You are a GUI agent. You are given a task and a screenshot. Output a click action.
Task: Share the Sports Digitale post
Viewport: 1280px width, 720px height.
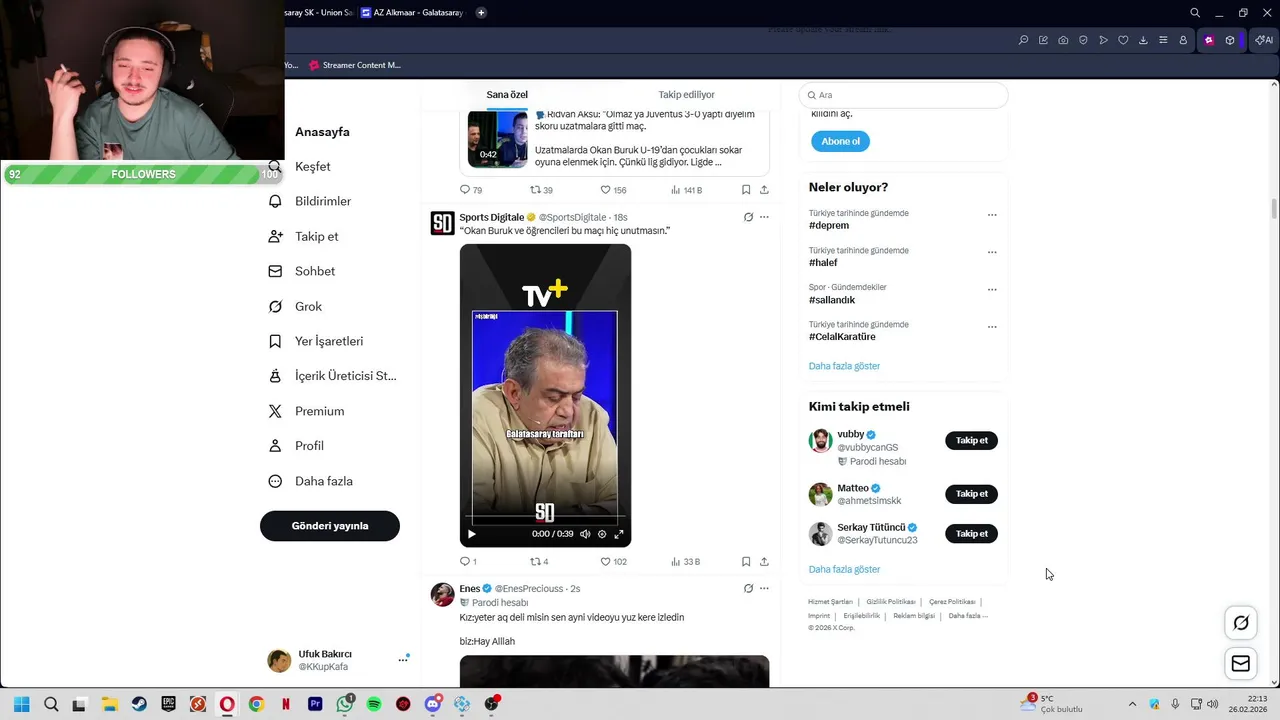(x=764, y=562)
